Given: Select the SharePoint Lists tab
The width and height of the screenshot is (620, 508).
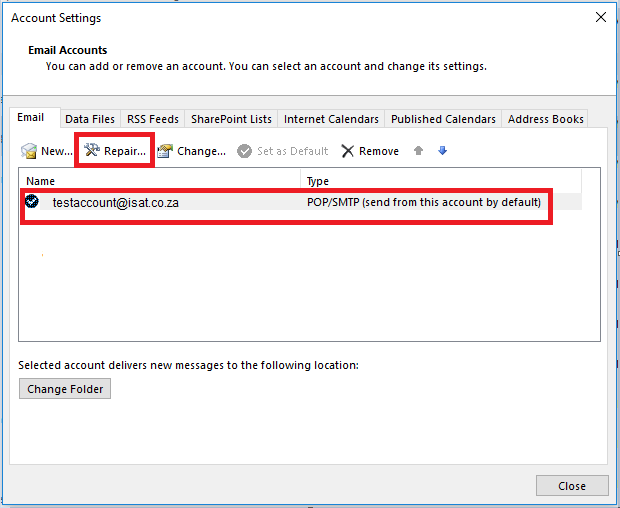Looking at the screenshot, I should [231, 119].
